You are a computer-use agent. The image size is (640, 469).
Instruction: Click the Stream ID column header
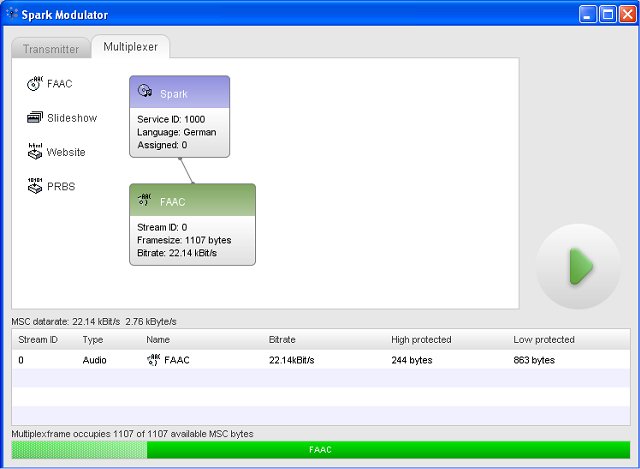(40, 340)
